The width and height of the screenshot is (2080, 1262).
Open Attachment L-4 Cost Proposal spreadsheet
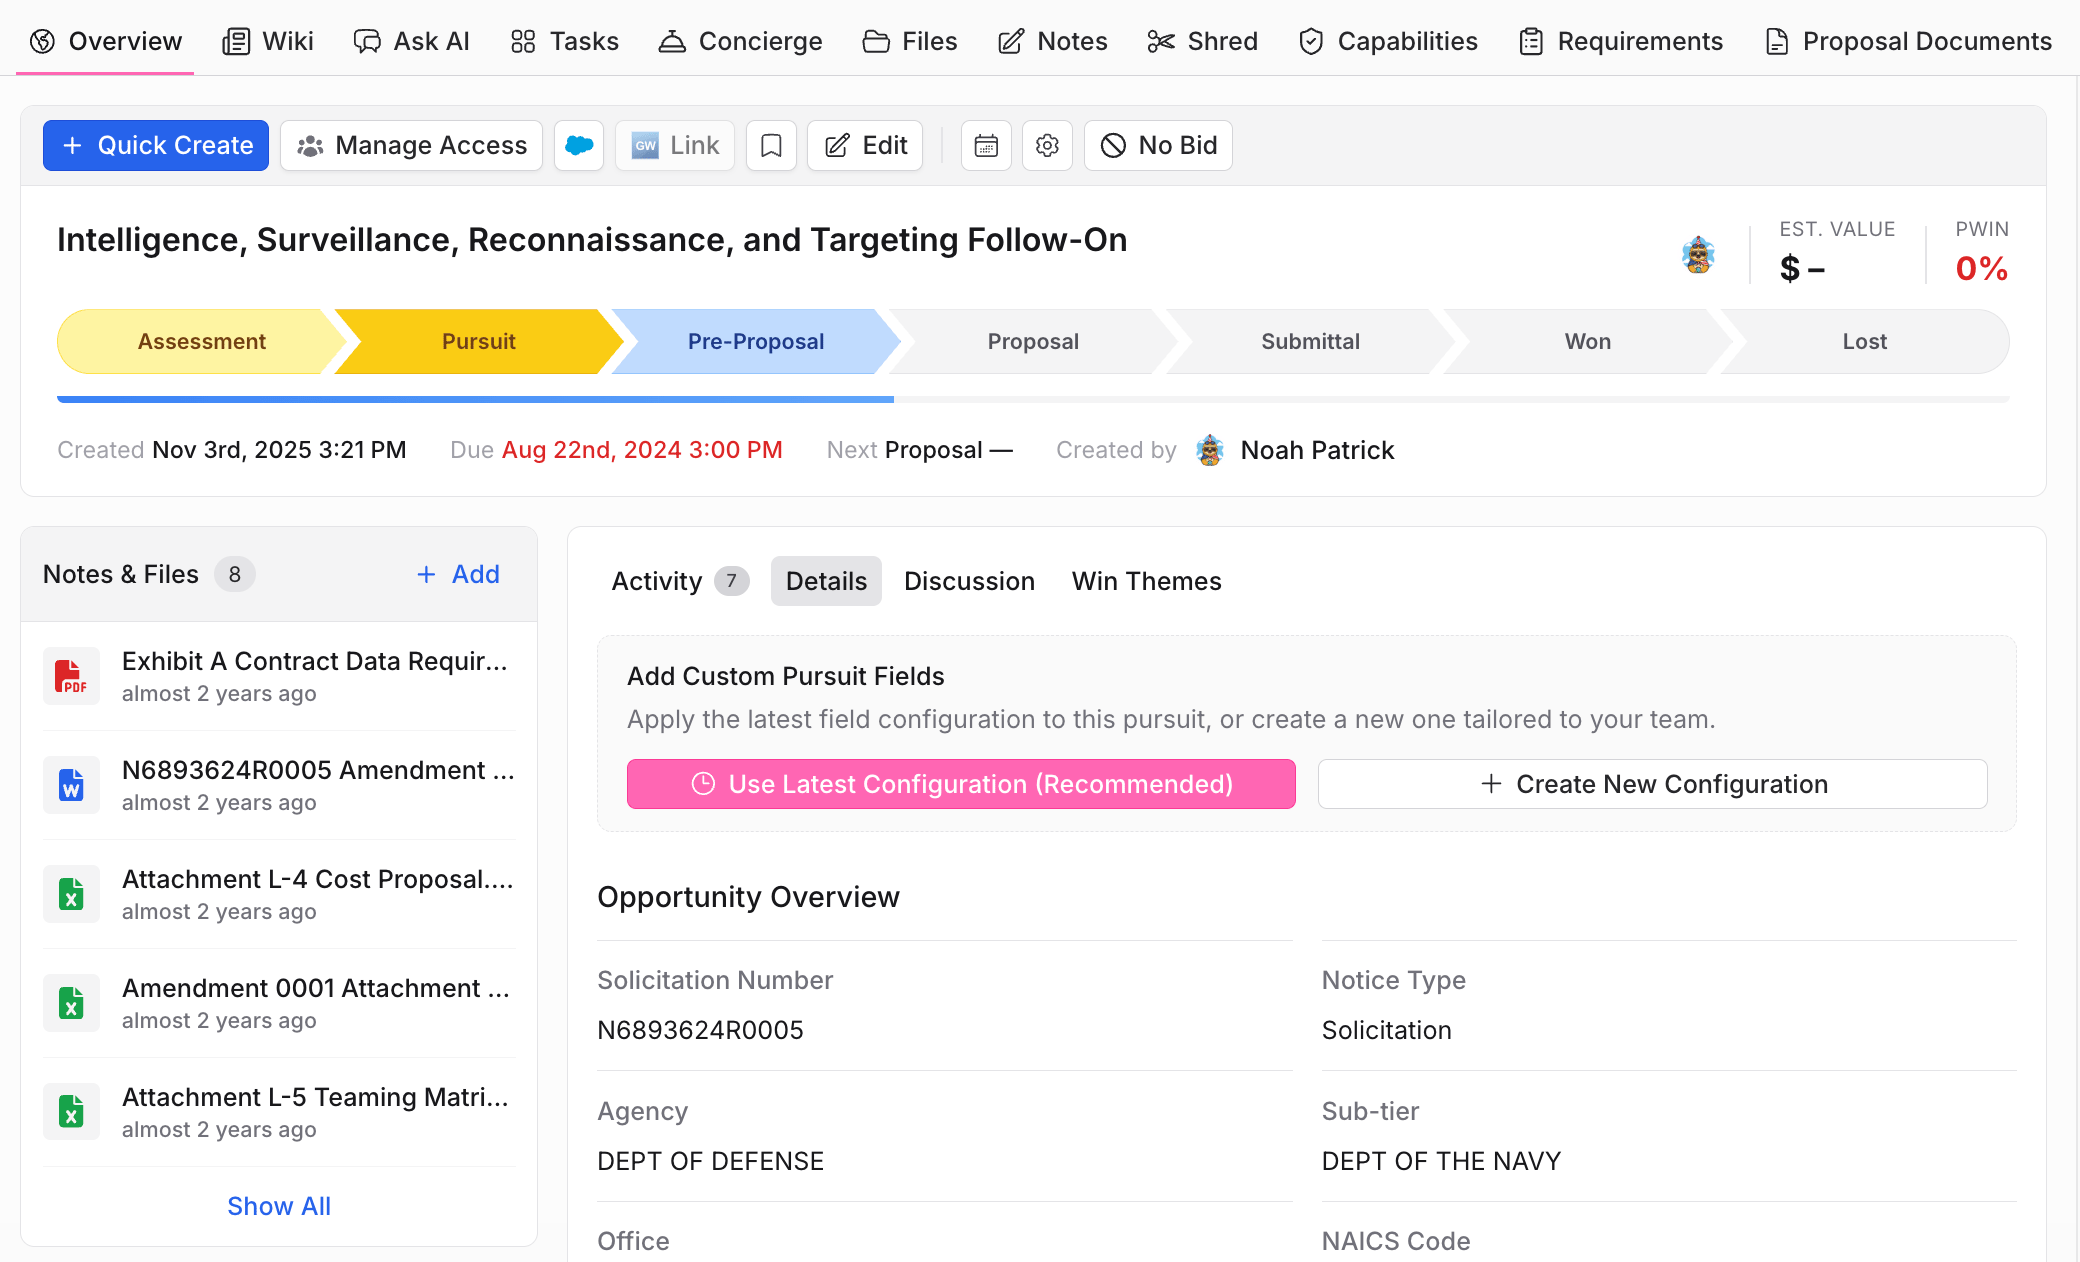pos(318,879)
